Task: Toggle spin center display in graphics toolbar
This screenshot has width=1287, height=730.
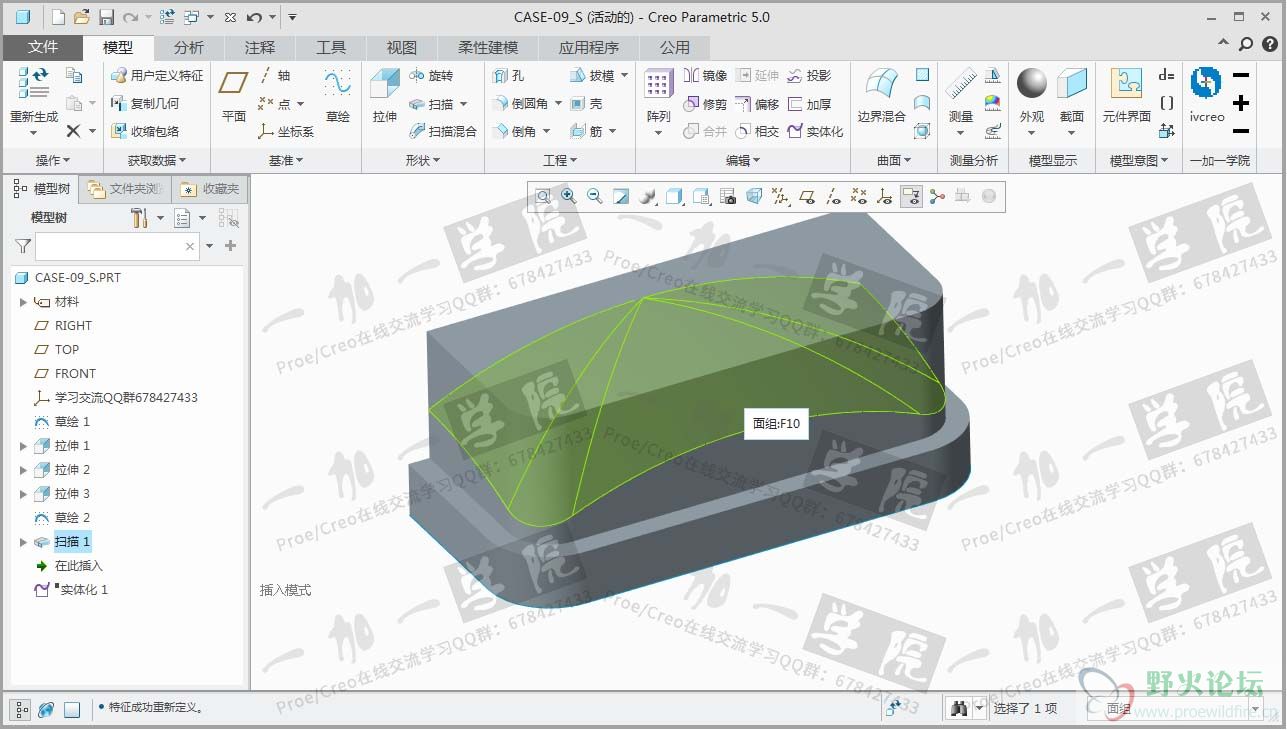Action: (x=937, y=196)
